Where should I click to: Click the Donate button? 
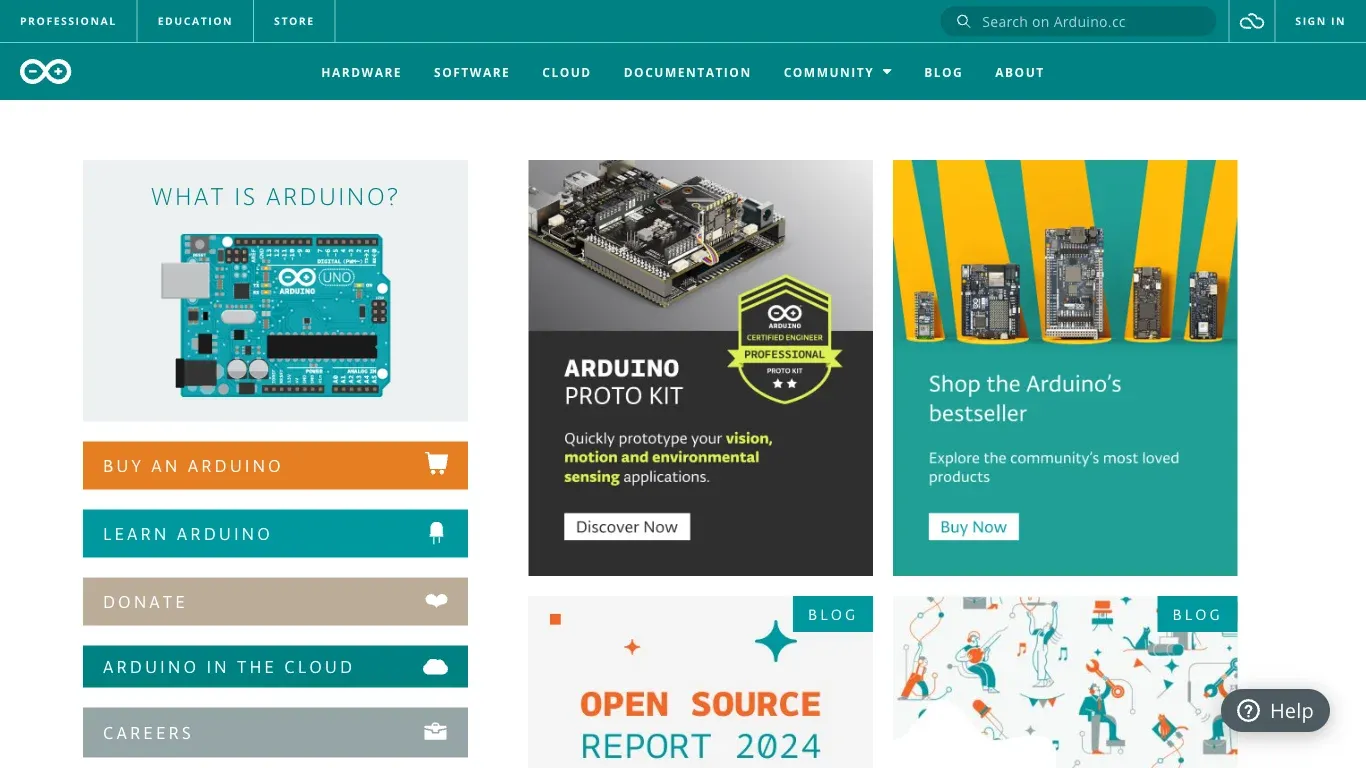click(x=275, y=601)
